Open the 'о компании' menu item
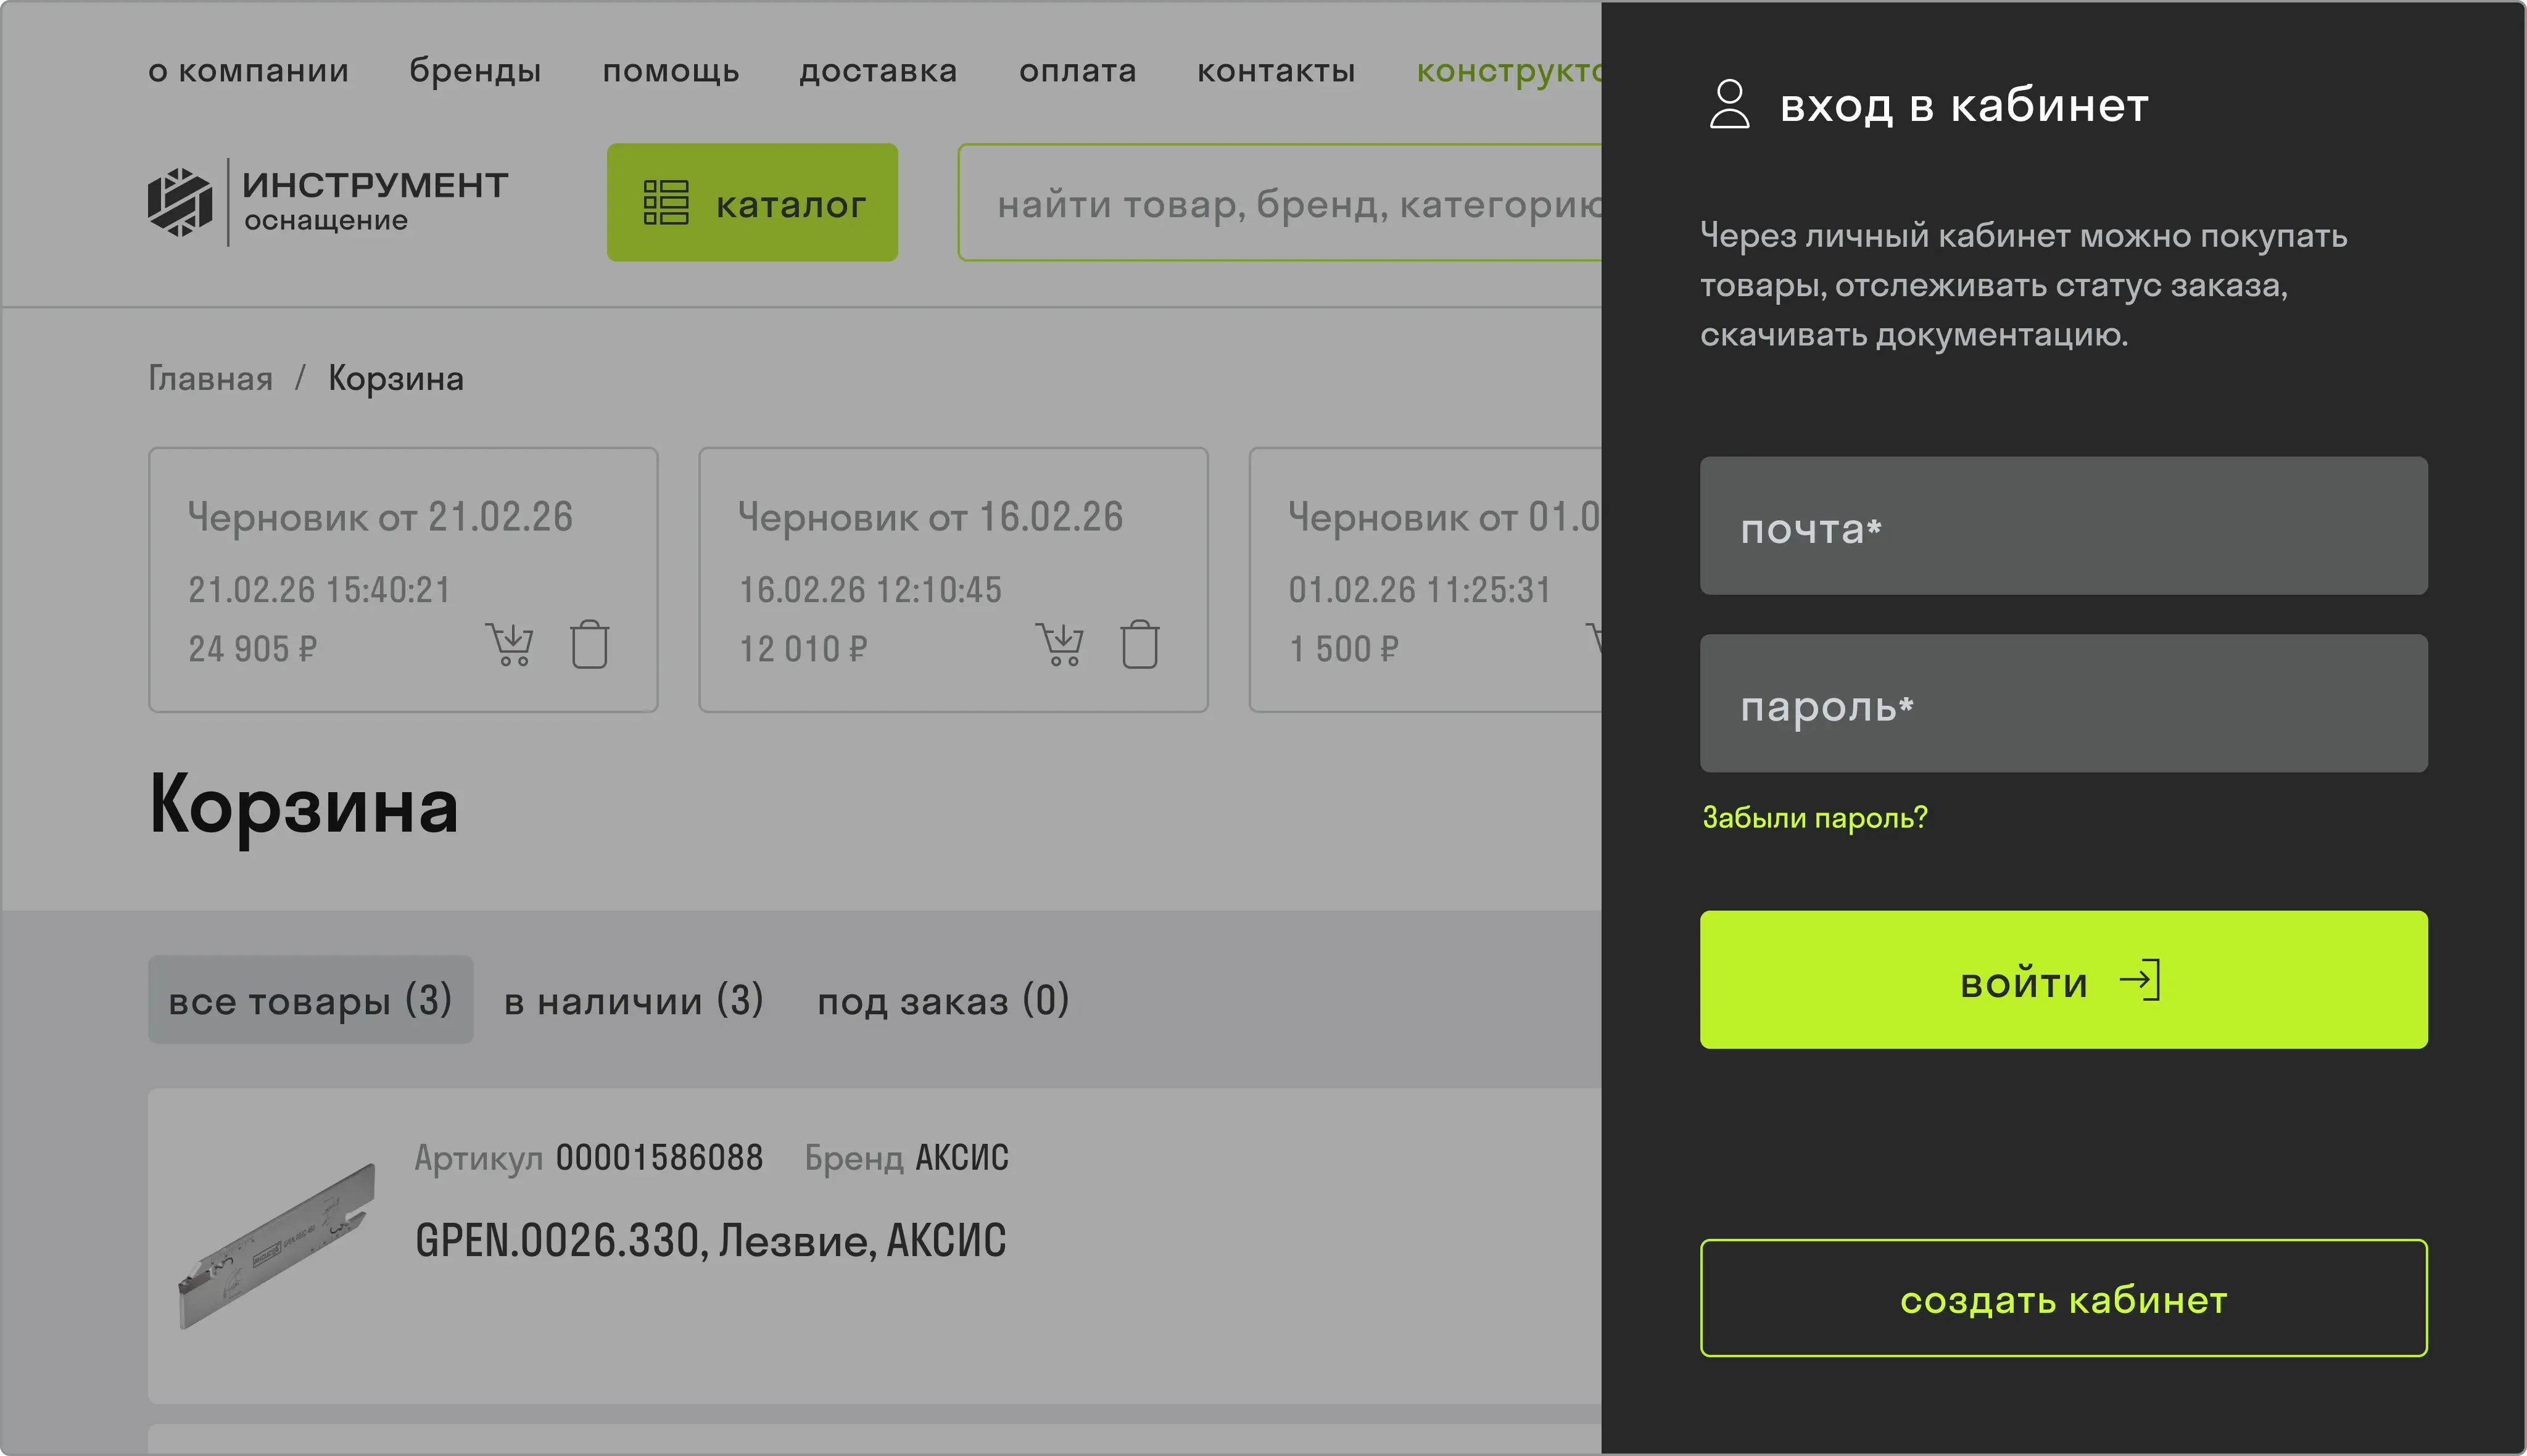This screenshot has width=2527, height=1456. [249, 71]
